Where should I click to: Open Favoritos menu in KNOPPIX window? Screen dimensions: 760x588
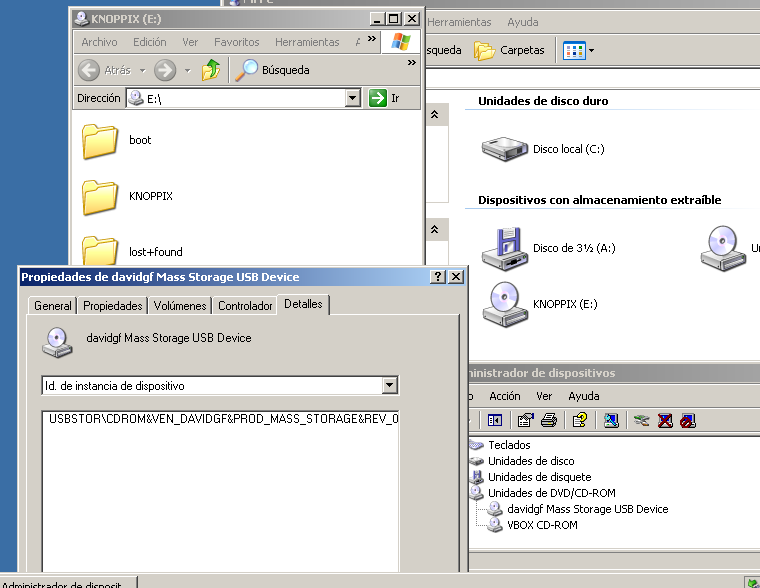tap(237, 42)
